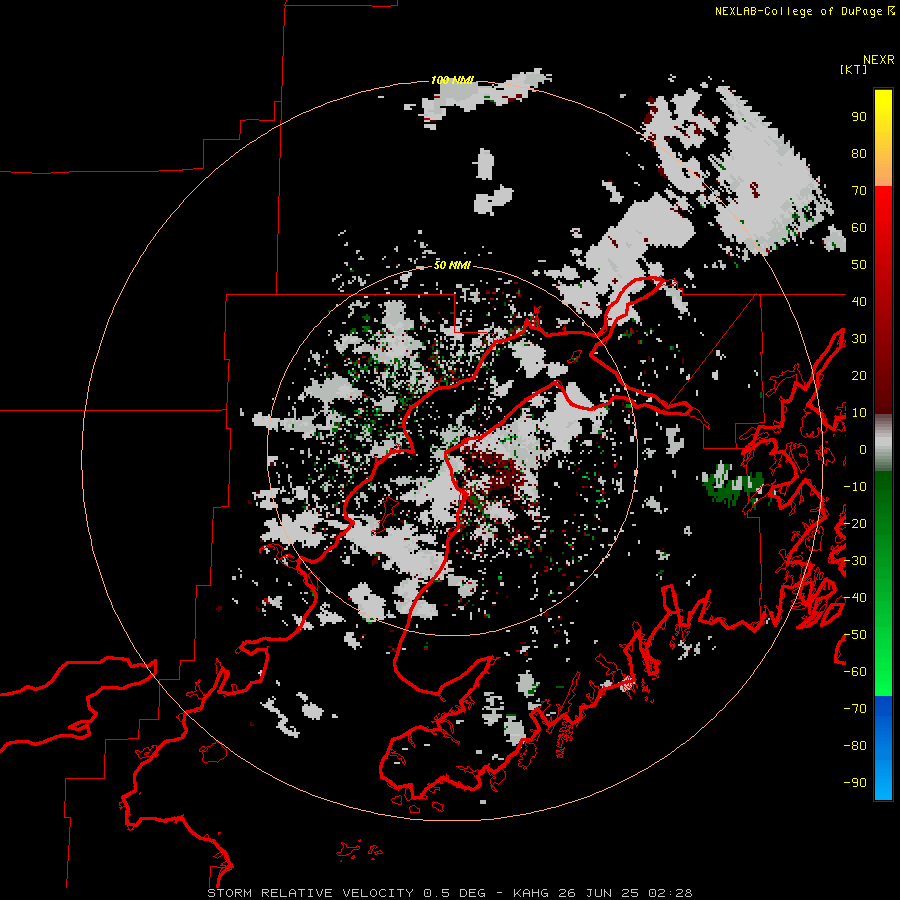Click the [KT] units label
Image resolution: width=900 pixels, height=900 pixels.
(x=854, y=69)
